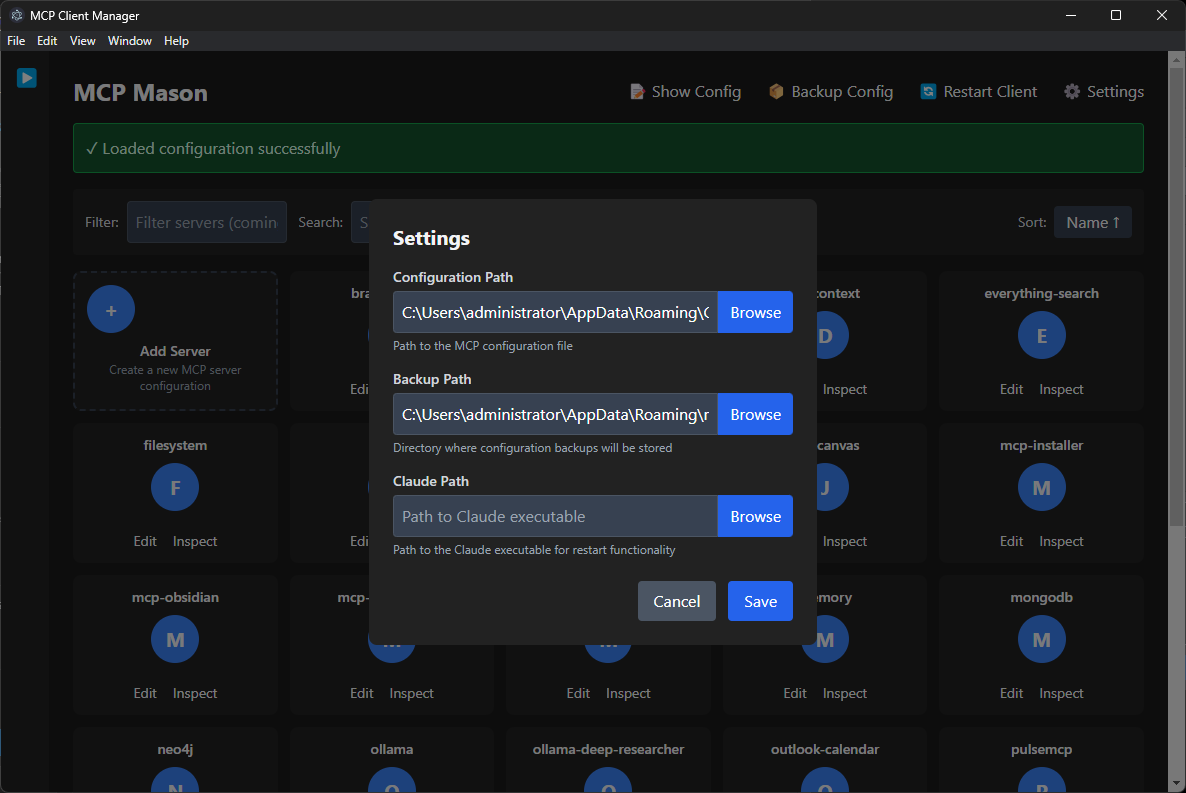Click the mcp-installer M icon
The height and width of the screenshot is (793, 1186).
tap(1041, 487)
